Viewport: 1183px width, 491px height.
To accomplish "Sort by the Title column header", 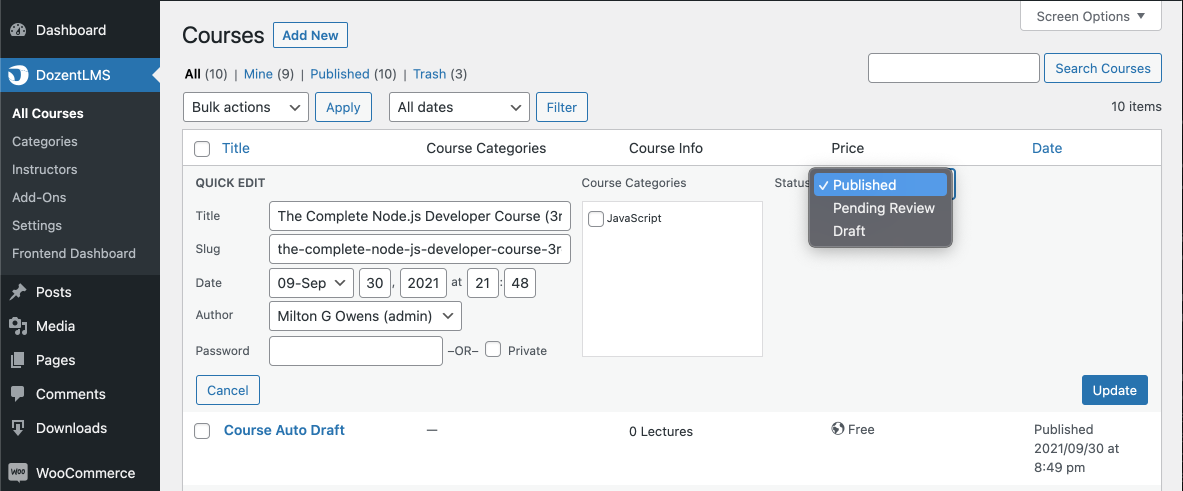I will coord(235,149).
